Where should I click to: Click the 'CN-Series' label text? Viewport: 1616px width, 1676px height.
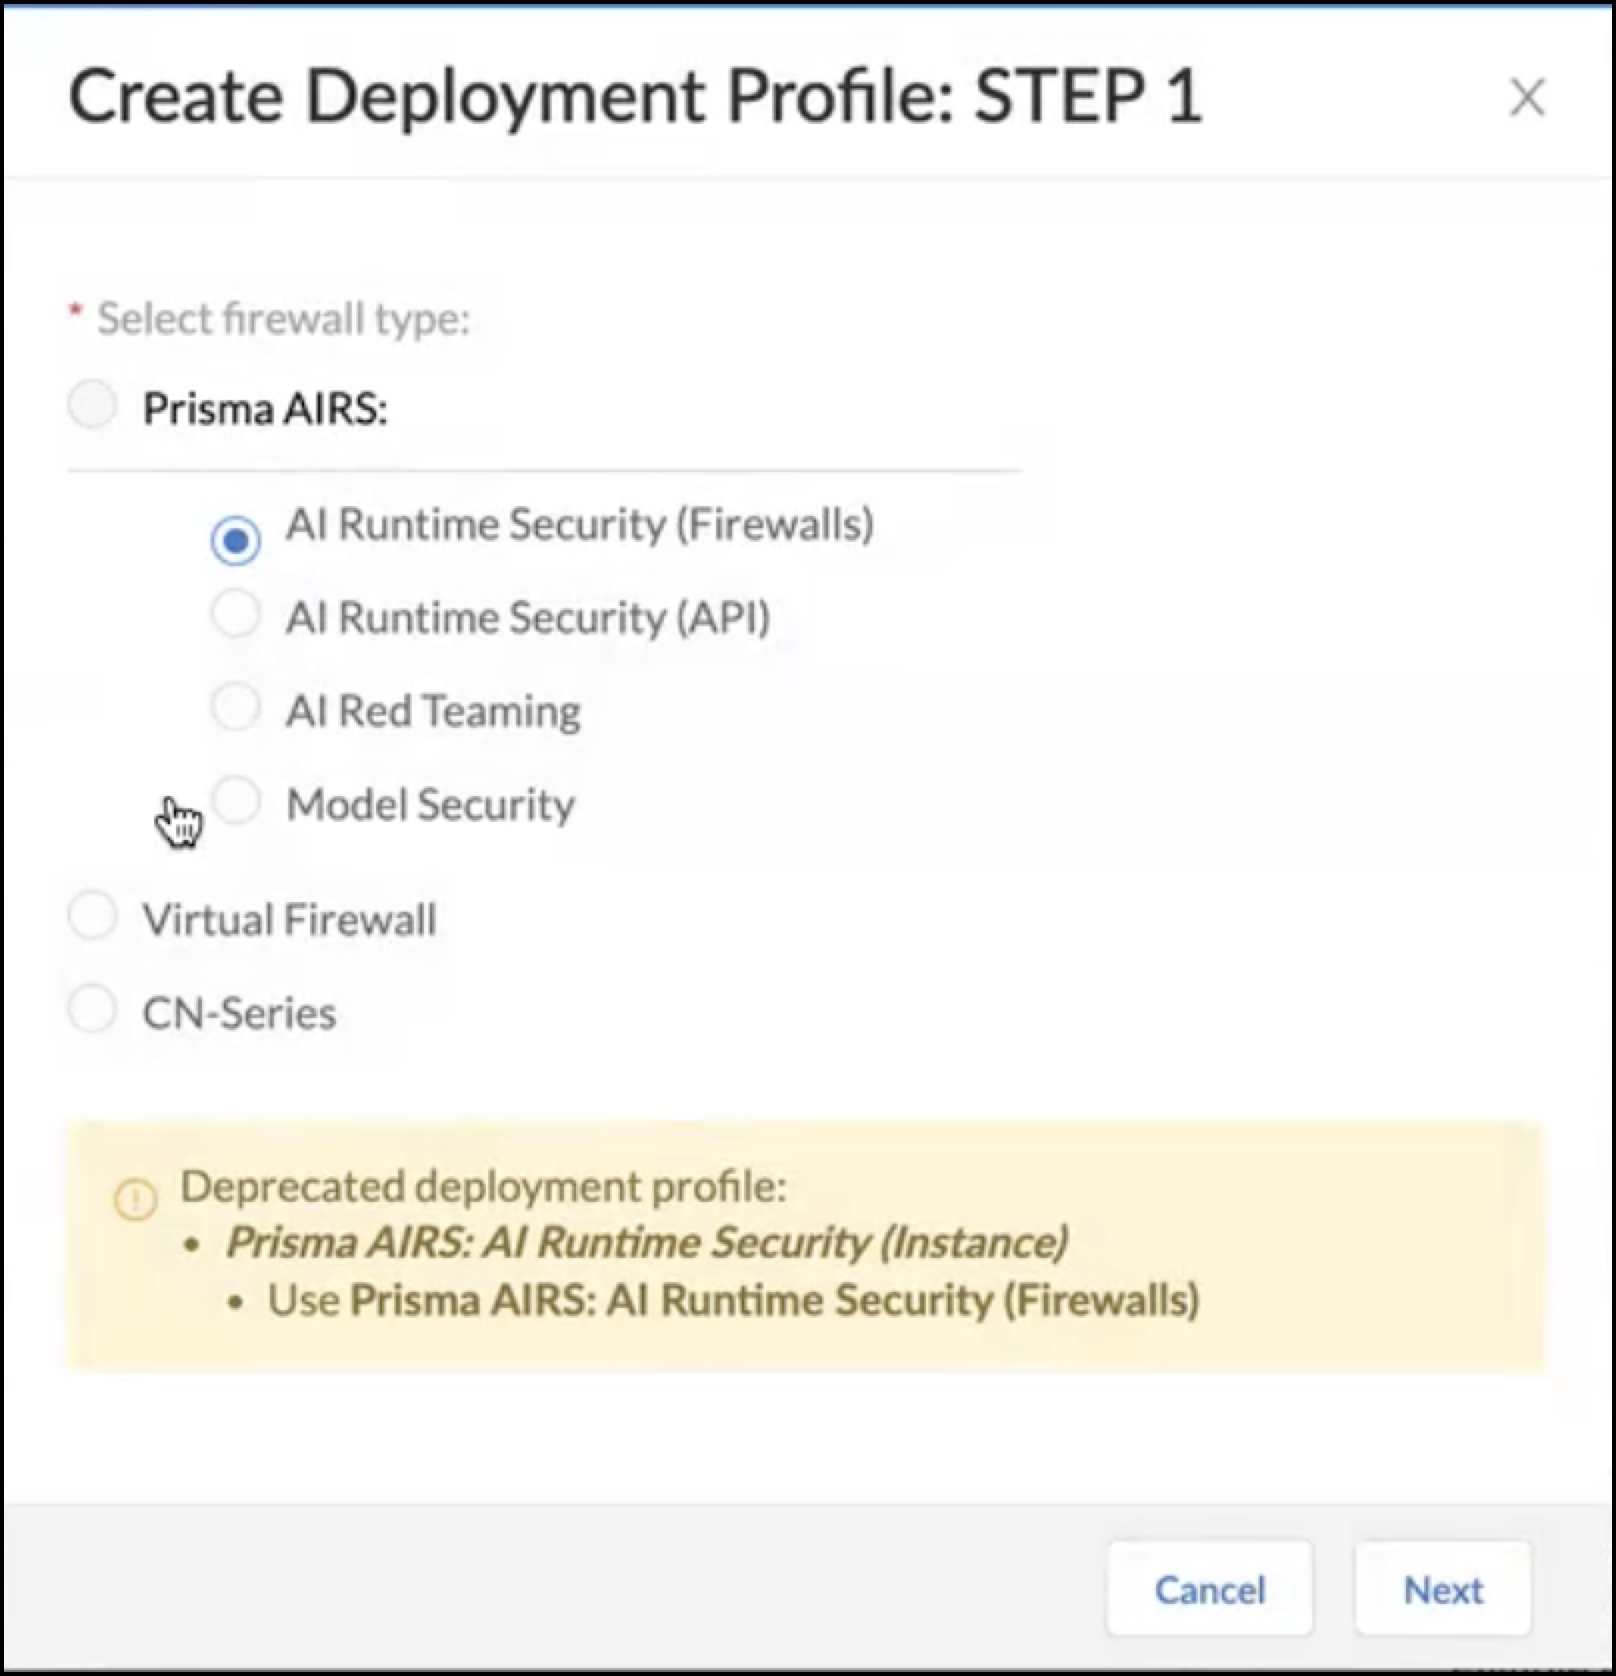(239, 1013)
